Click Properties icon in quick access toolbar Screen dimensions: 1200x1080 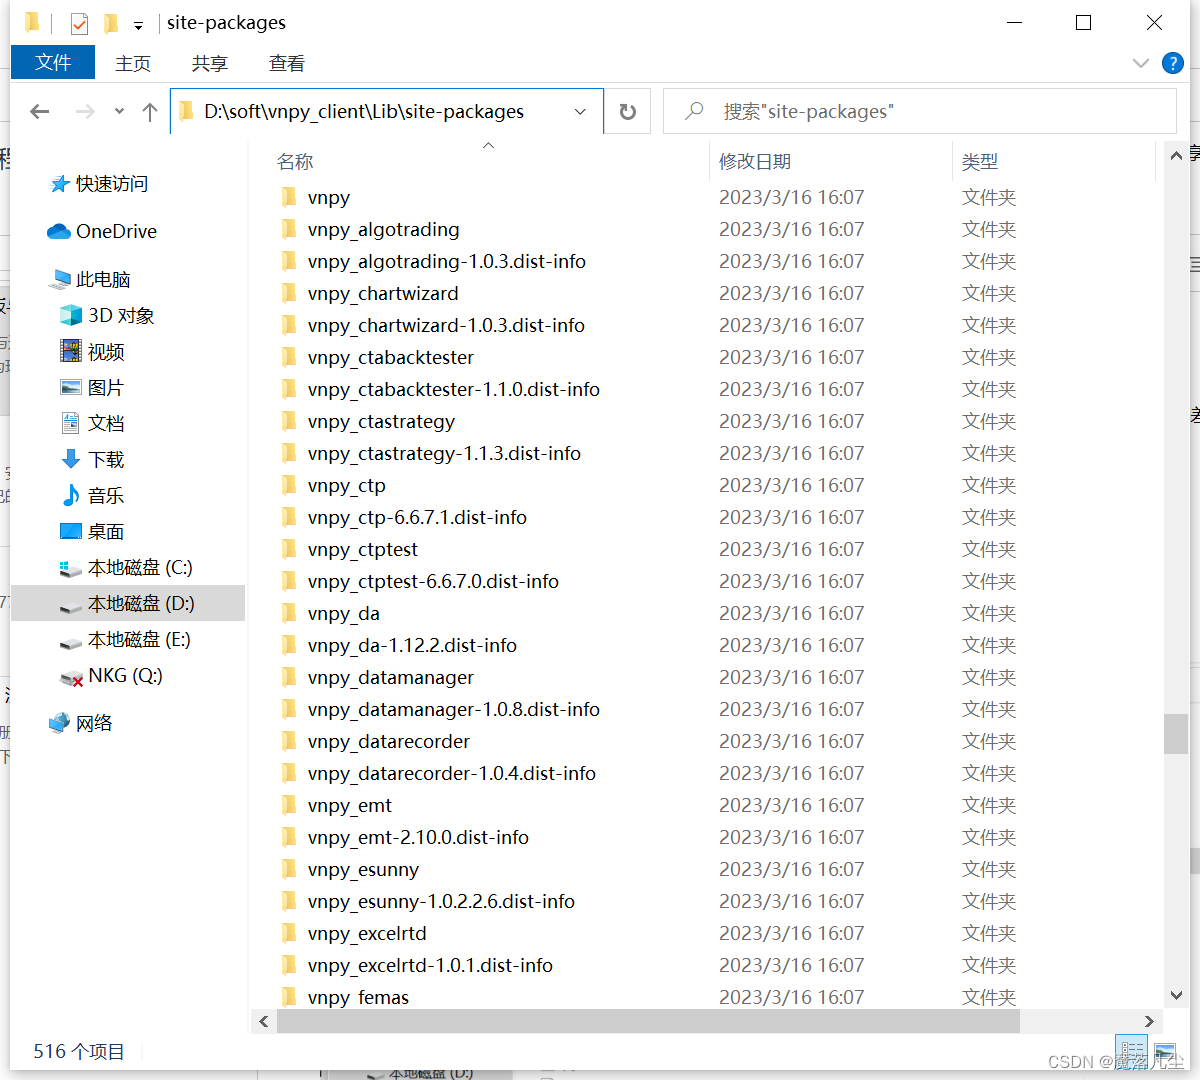[x=79, y=23]
